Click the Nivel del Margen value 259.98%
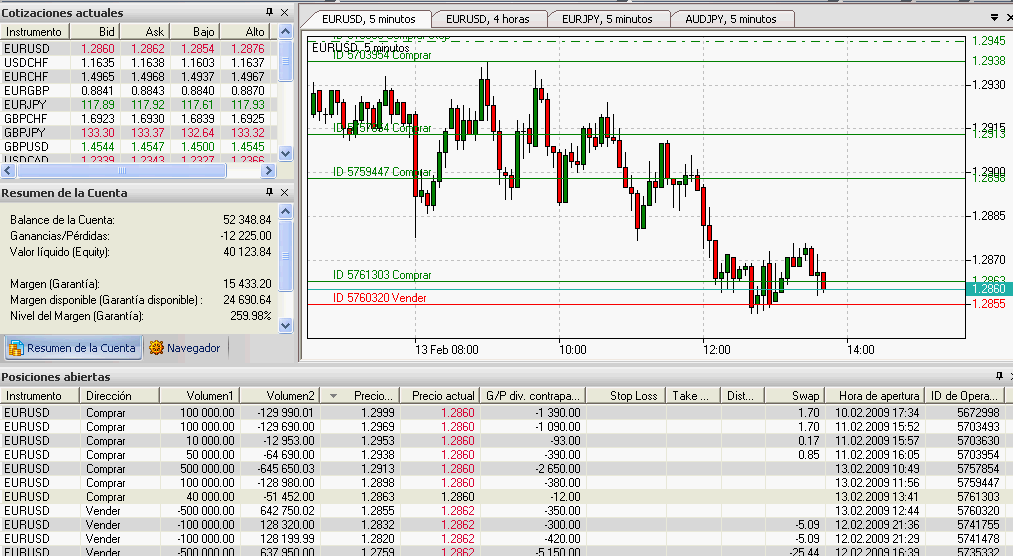Screen dimensions: 1013x556 pos(251,316)
